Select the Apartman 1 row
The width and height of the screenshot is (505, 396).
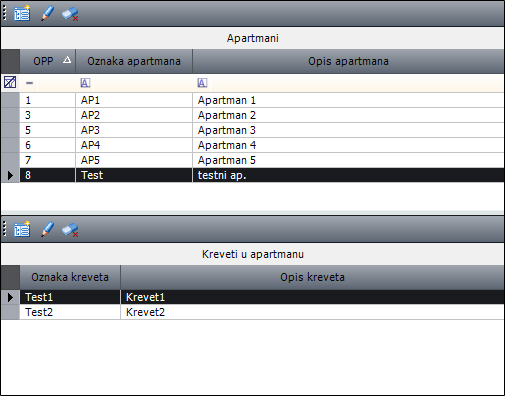[x=262, y=100]
